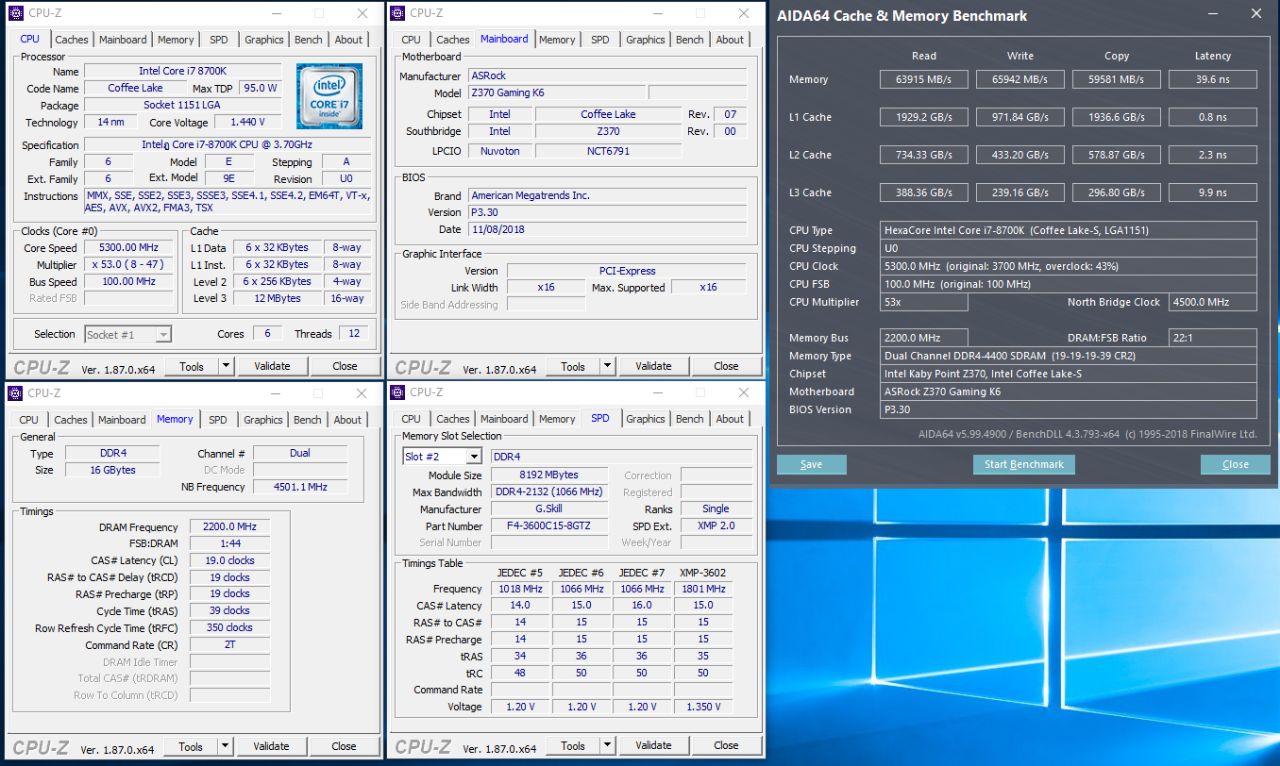Close the AIDA64 benchmark window with X
1280x766 pixels.
pyautogui.click(x=1256, y=15)
